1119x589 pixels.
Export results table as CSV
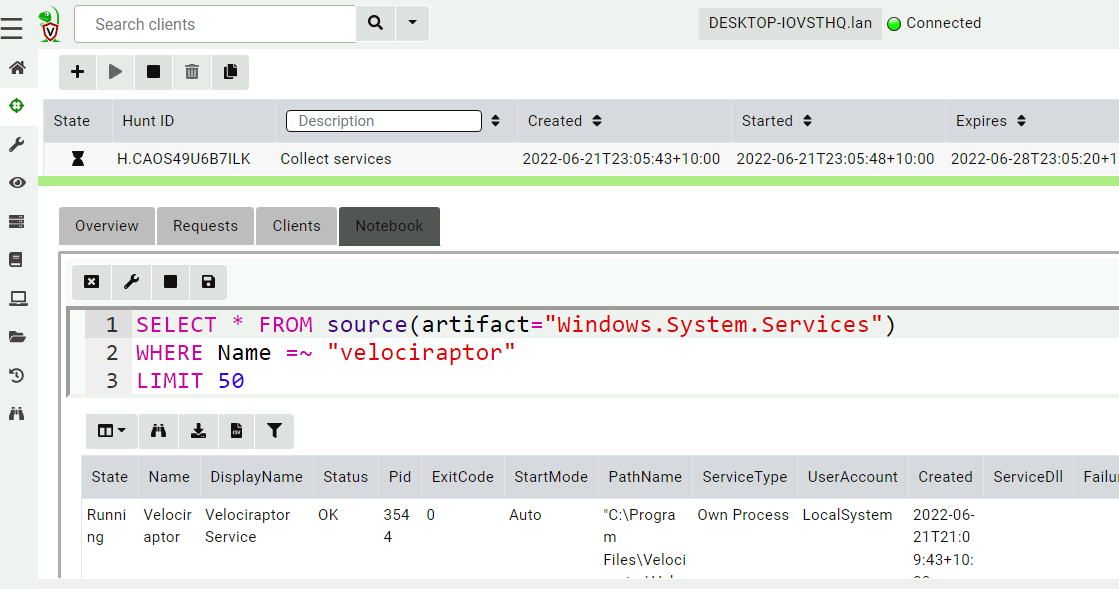[x=236, y=431]
